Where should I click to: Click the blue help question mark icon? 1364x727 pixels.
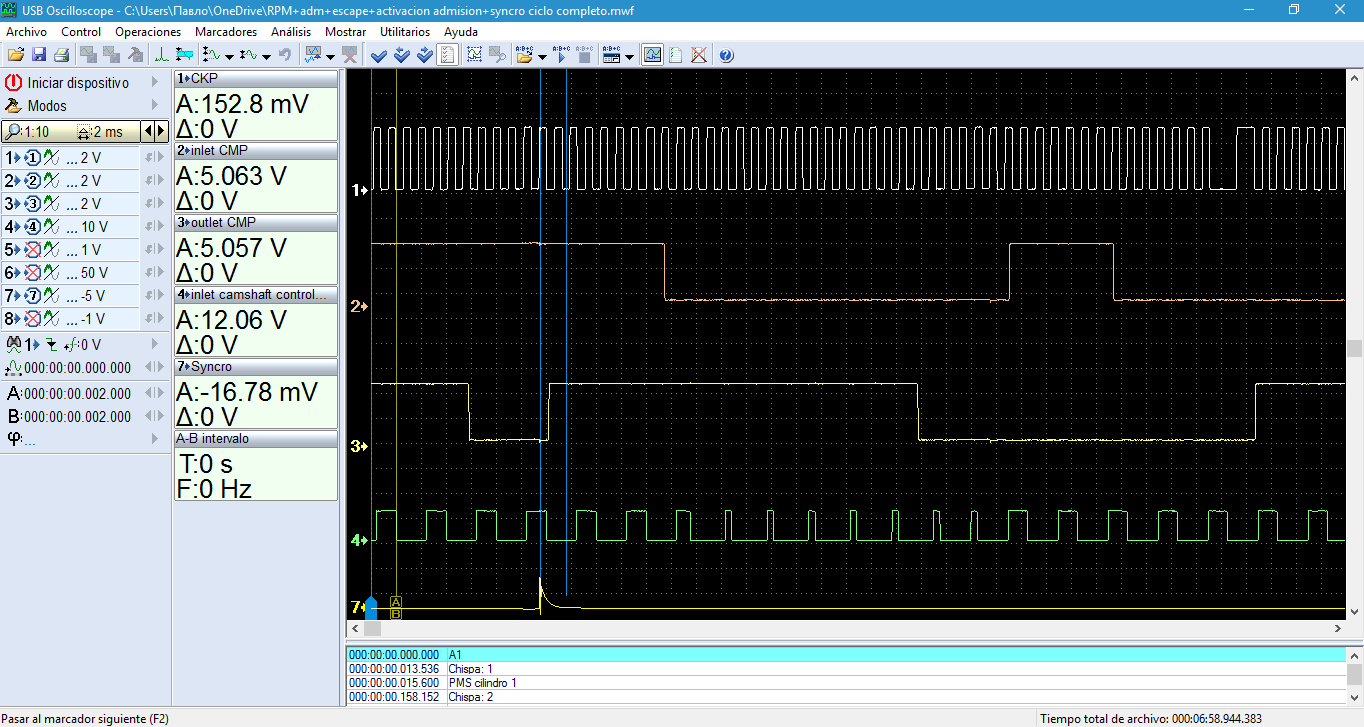726,55
